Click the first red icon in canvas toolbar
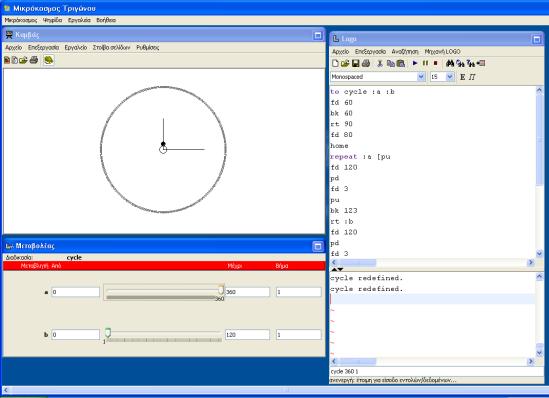The image size is (549, 398). [7, 60]
